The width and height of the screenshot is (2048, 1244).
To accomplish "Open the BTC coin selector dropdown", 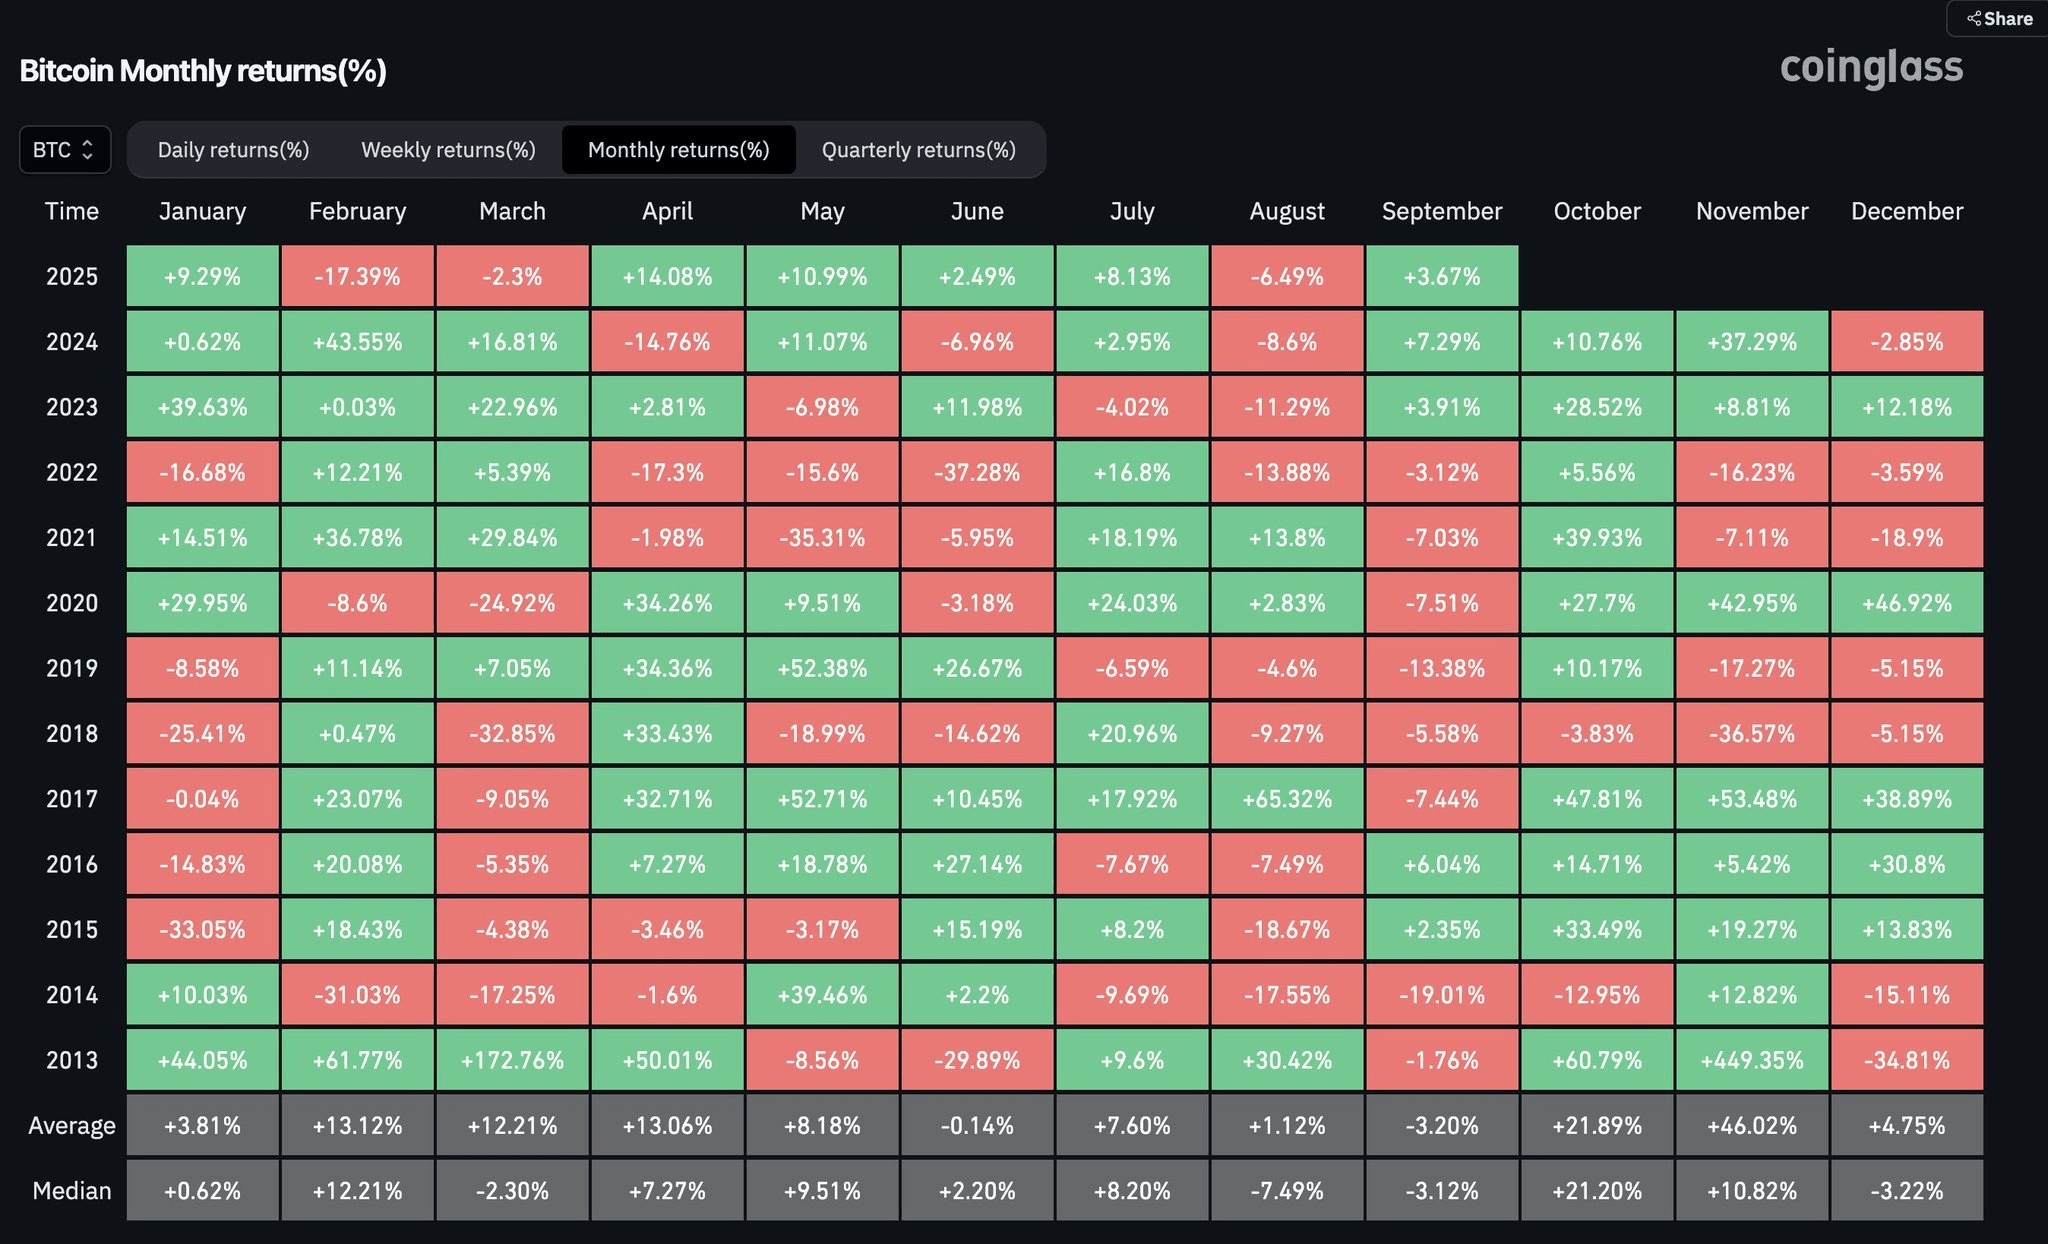I will (x=64, y=150).
